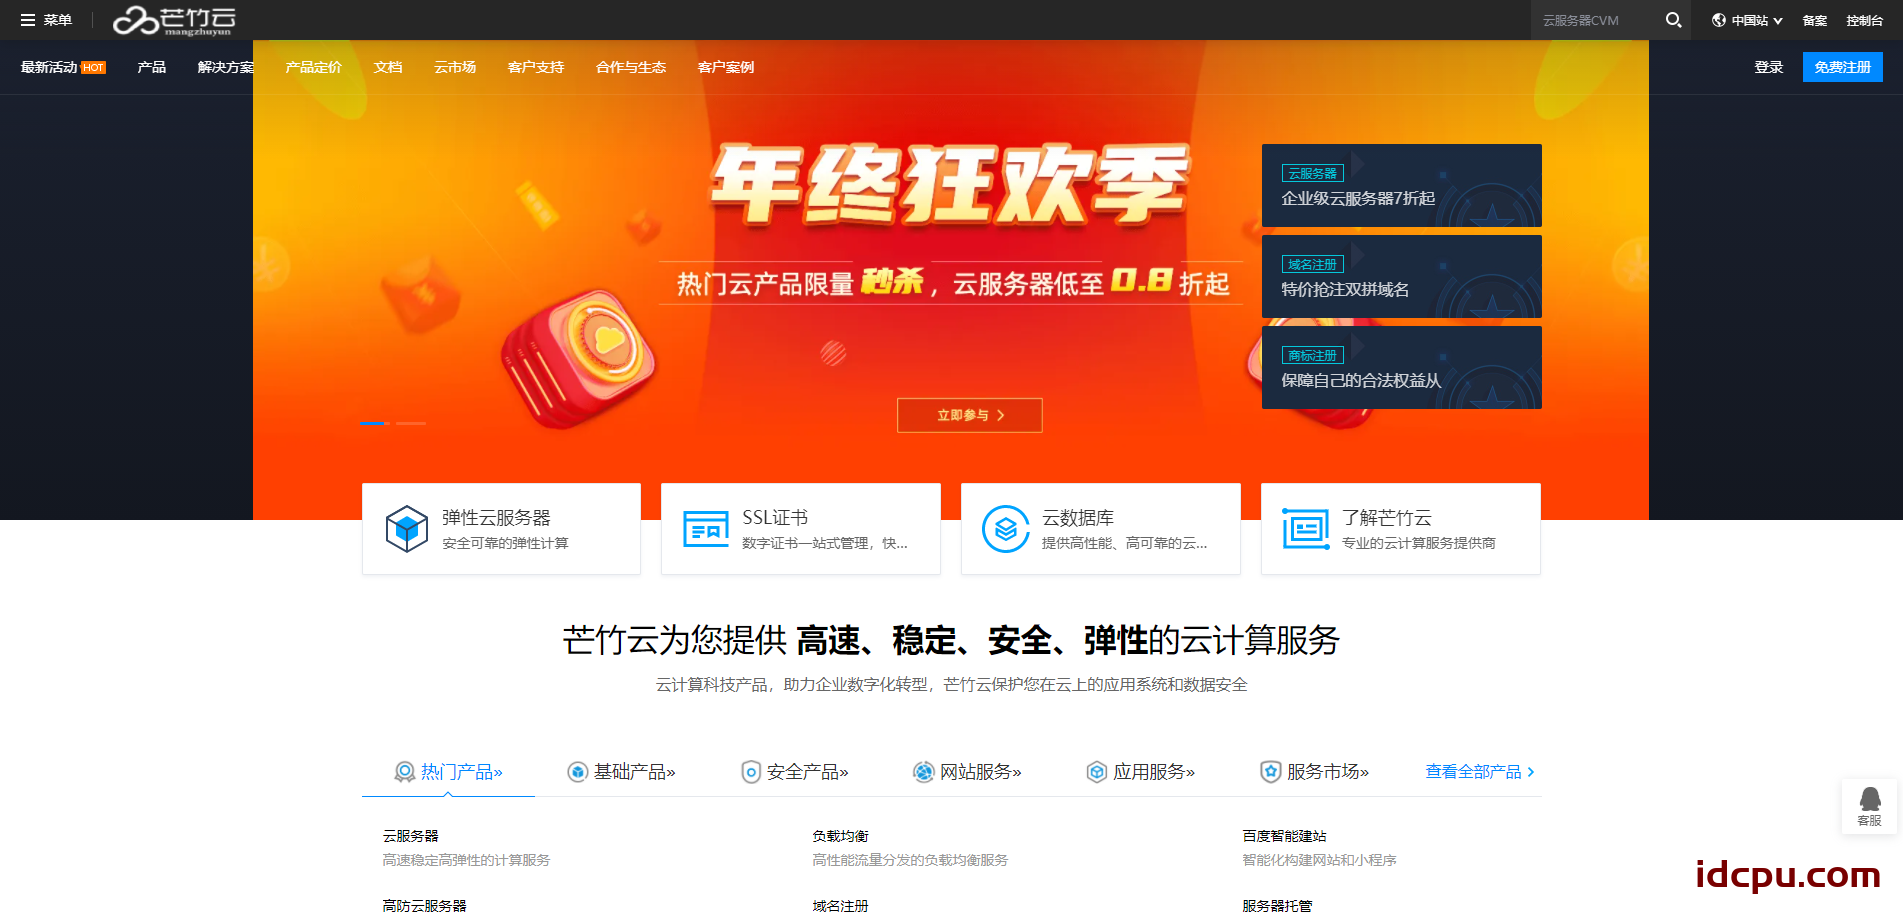Click the 查看全部产品 arrow link
Viewport: 1903px width, 917px height.
tap(1480, 772)
